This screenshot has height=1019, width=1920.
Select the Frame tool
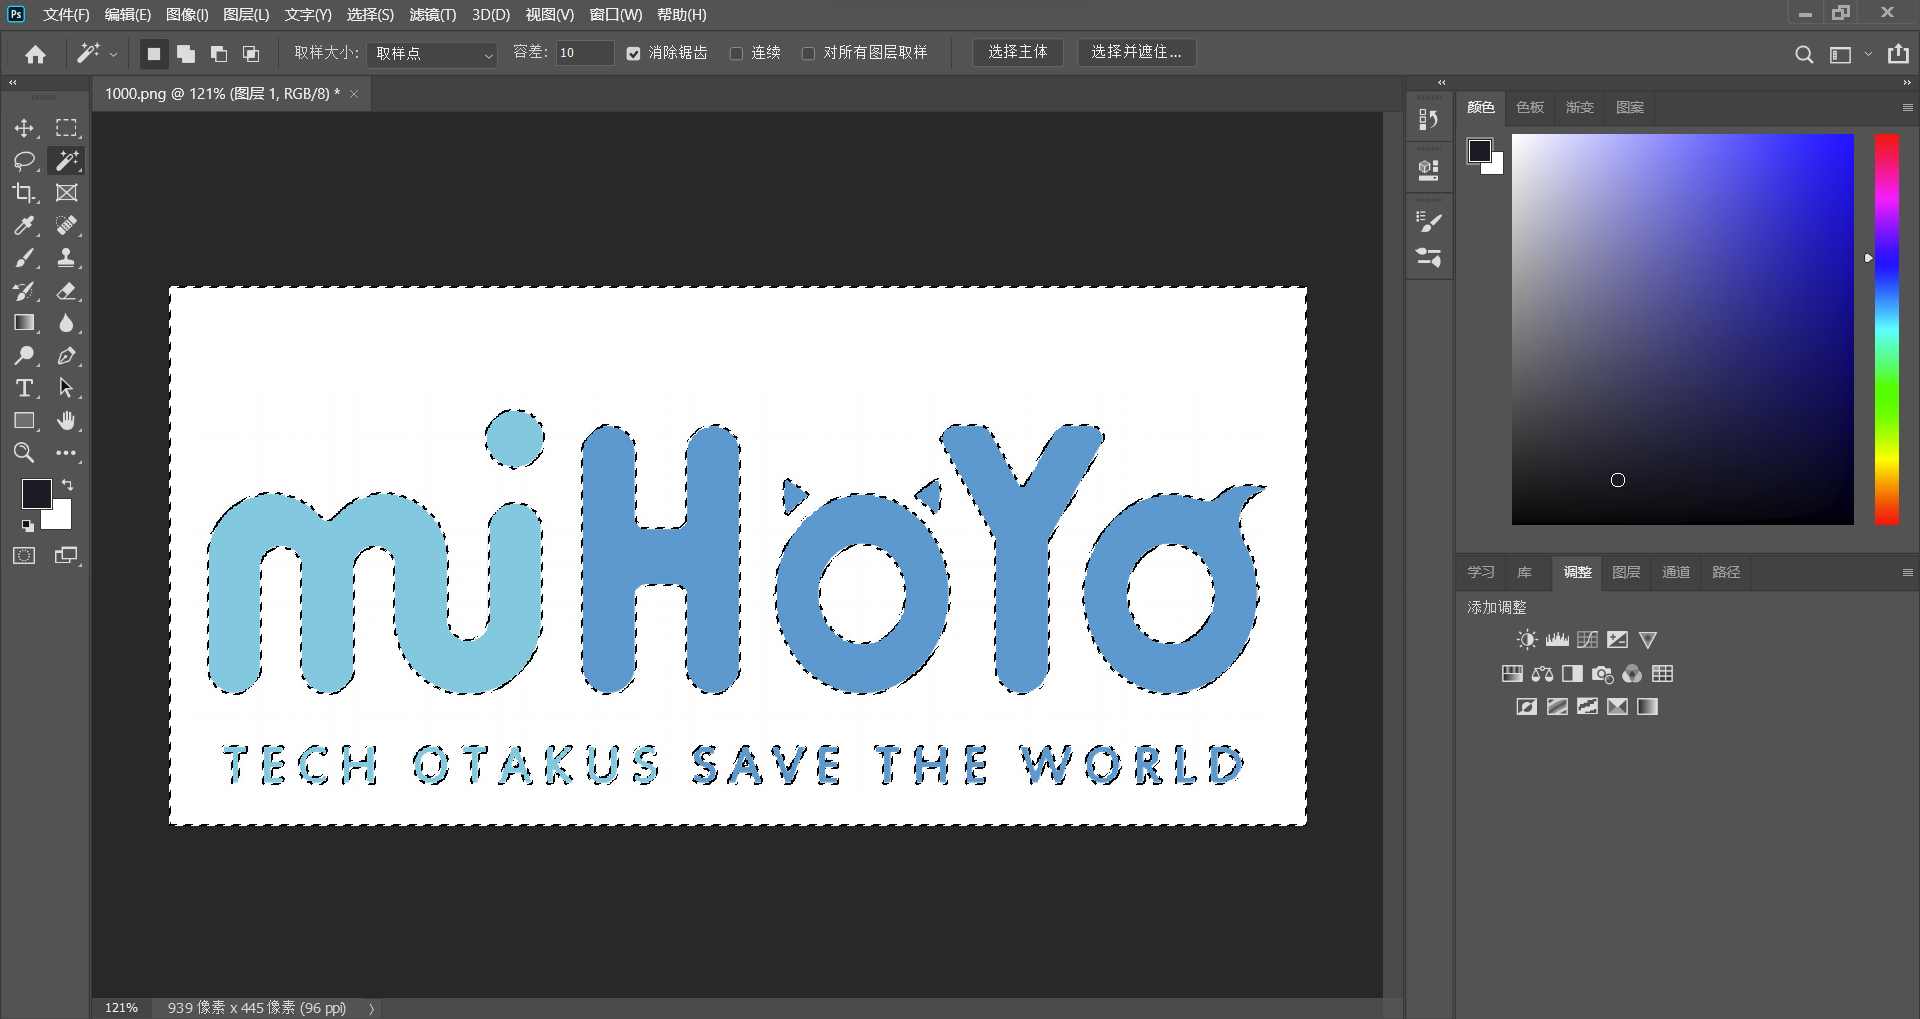pos(66,193)
